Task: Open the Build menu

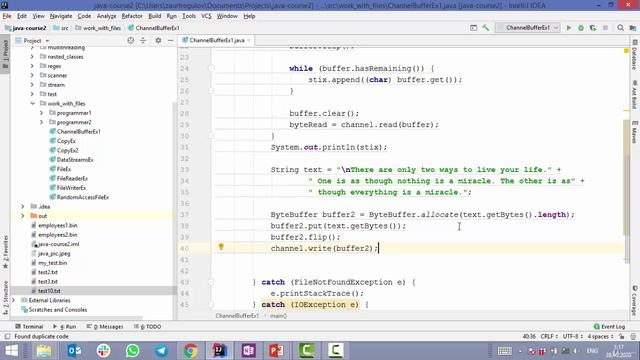Action: click(154, 16)
